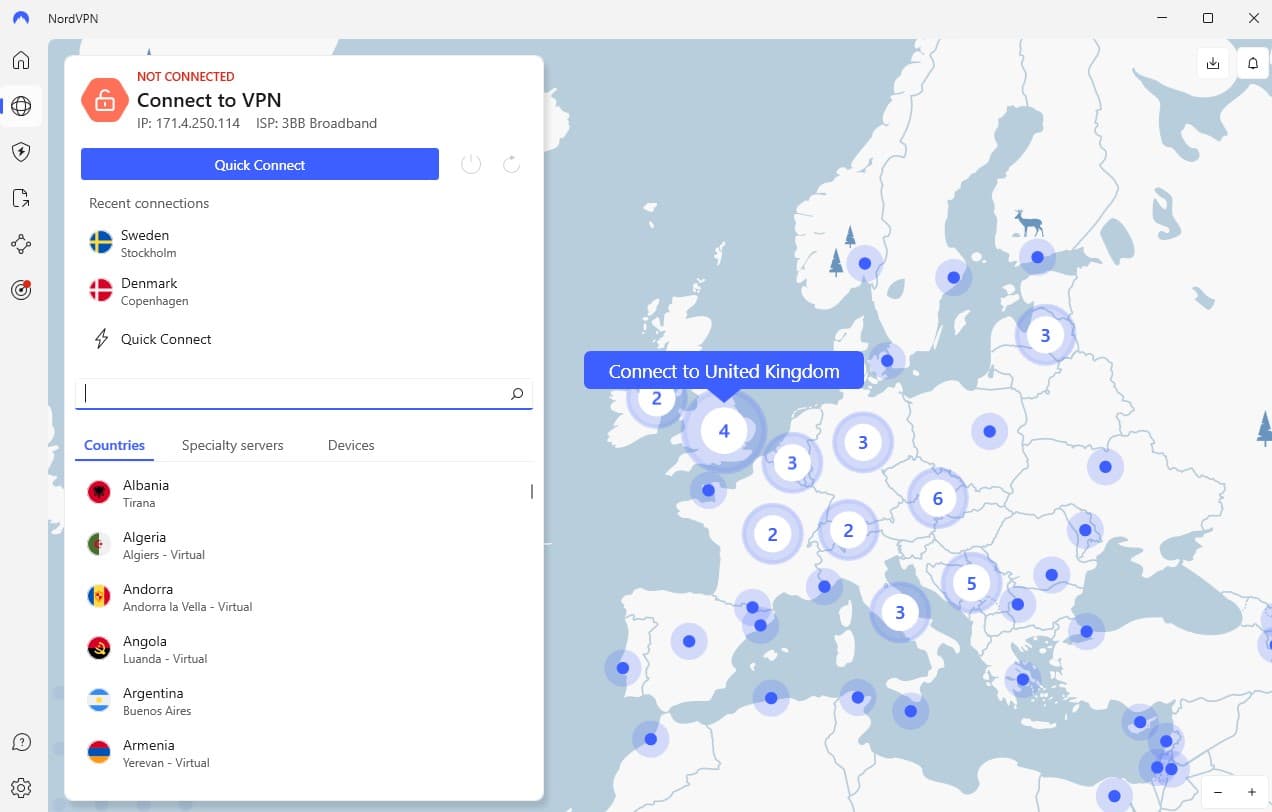Open the help question mark icon
The image size is (1272, 812).
point(21,742)
